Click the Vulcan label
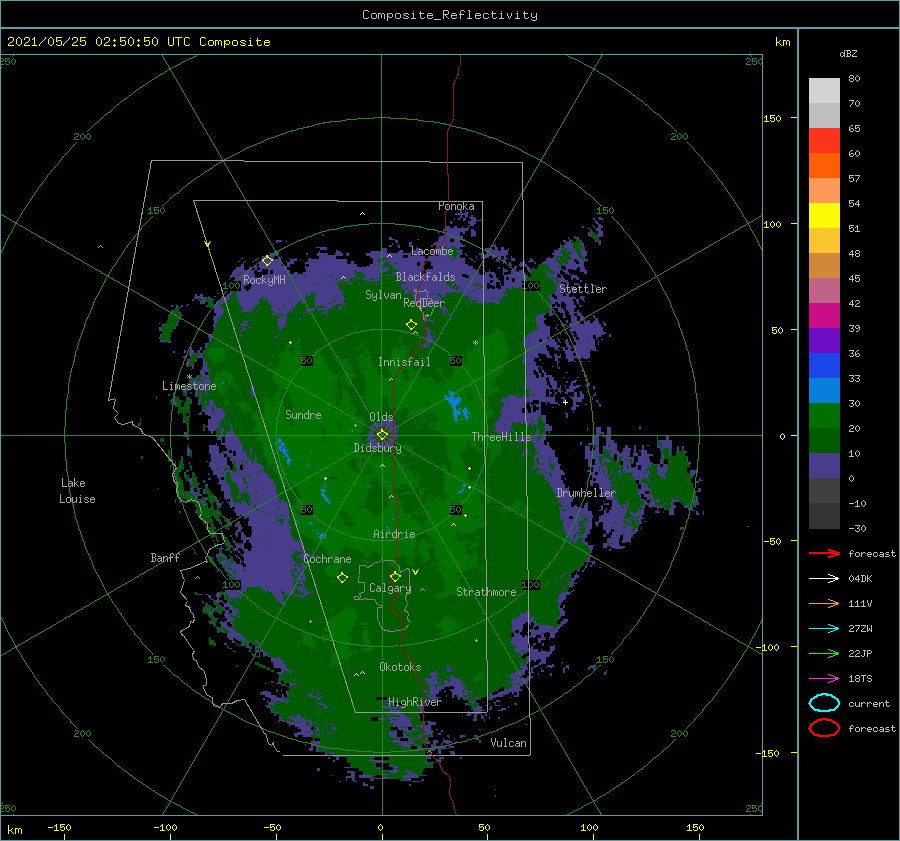This screenshot has width=900, height=841. [509, 743]
